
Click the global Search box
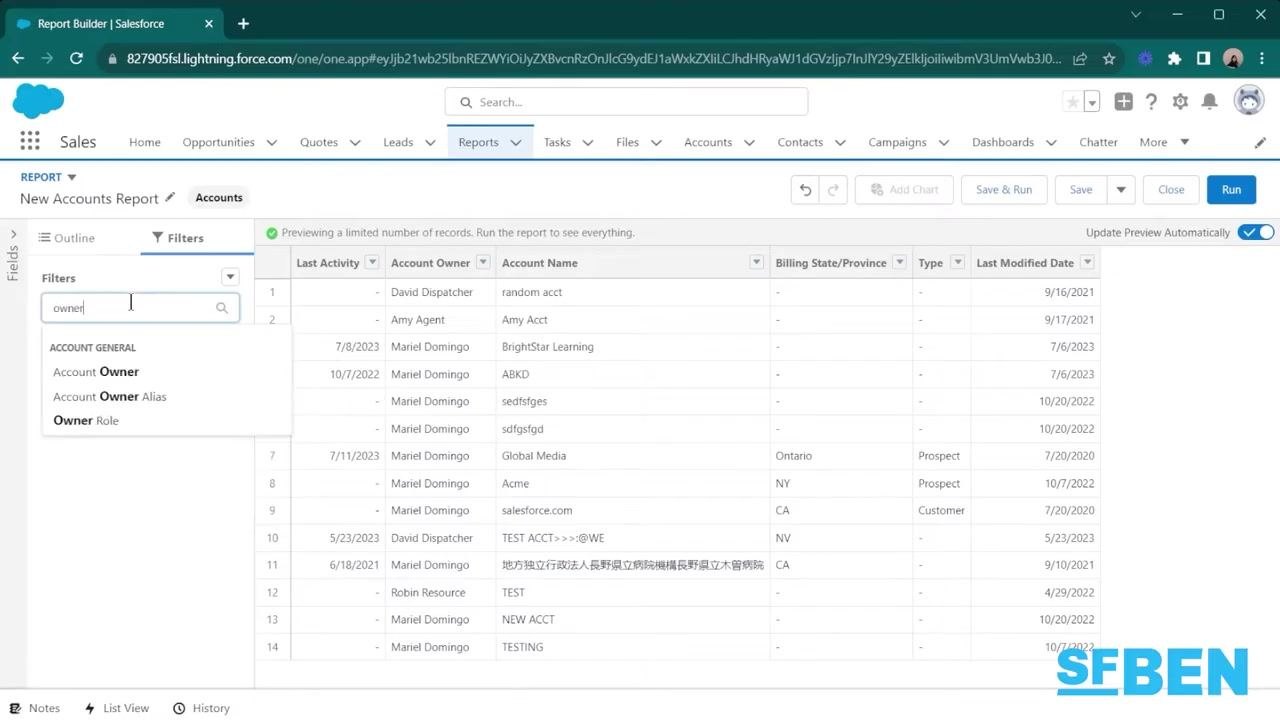[626, 102]
